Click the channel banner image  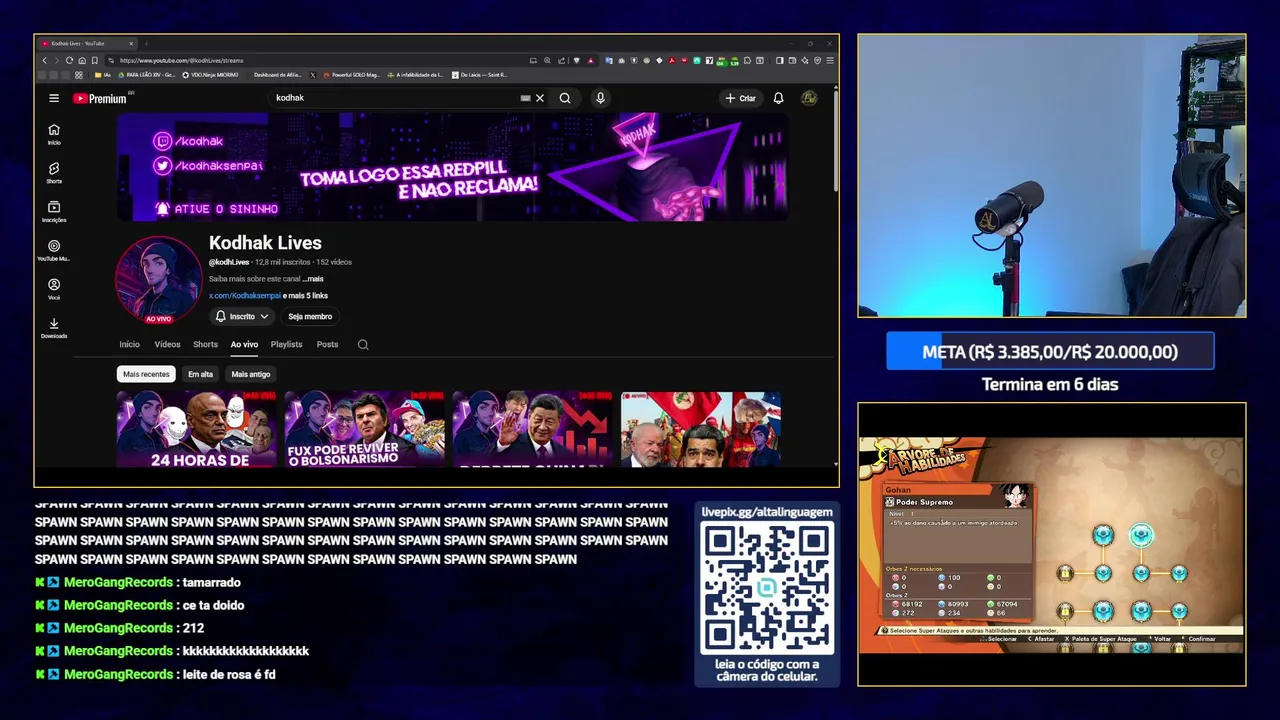coord(452,167)
